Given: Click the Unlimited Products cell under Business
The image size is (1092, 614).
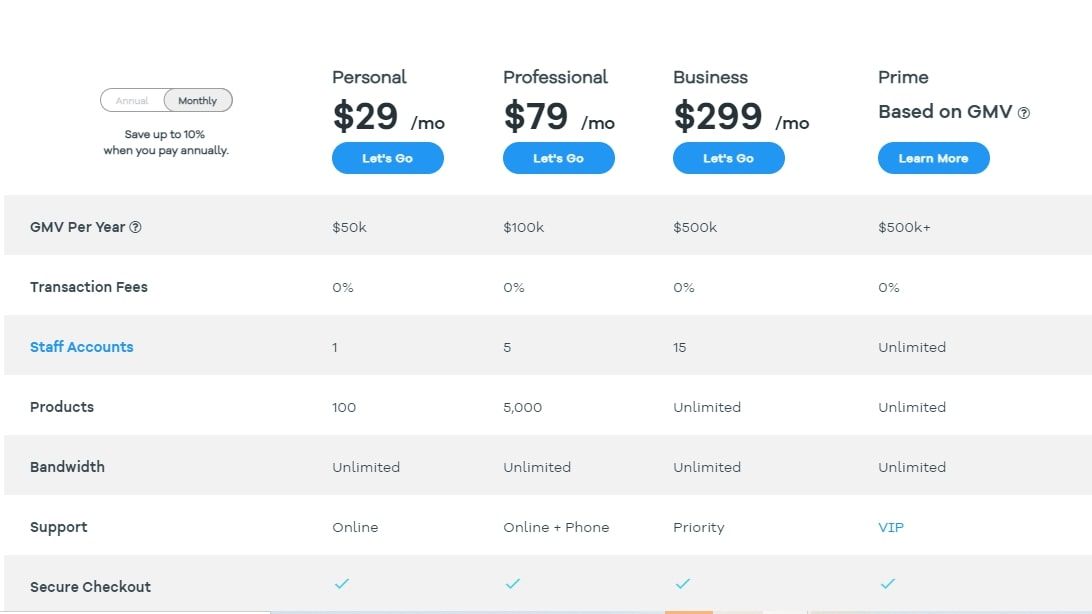Looking at the screenshot, I should [707, 407].
